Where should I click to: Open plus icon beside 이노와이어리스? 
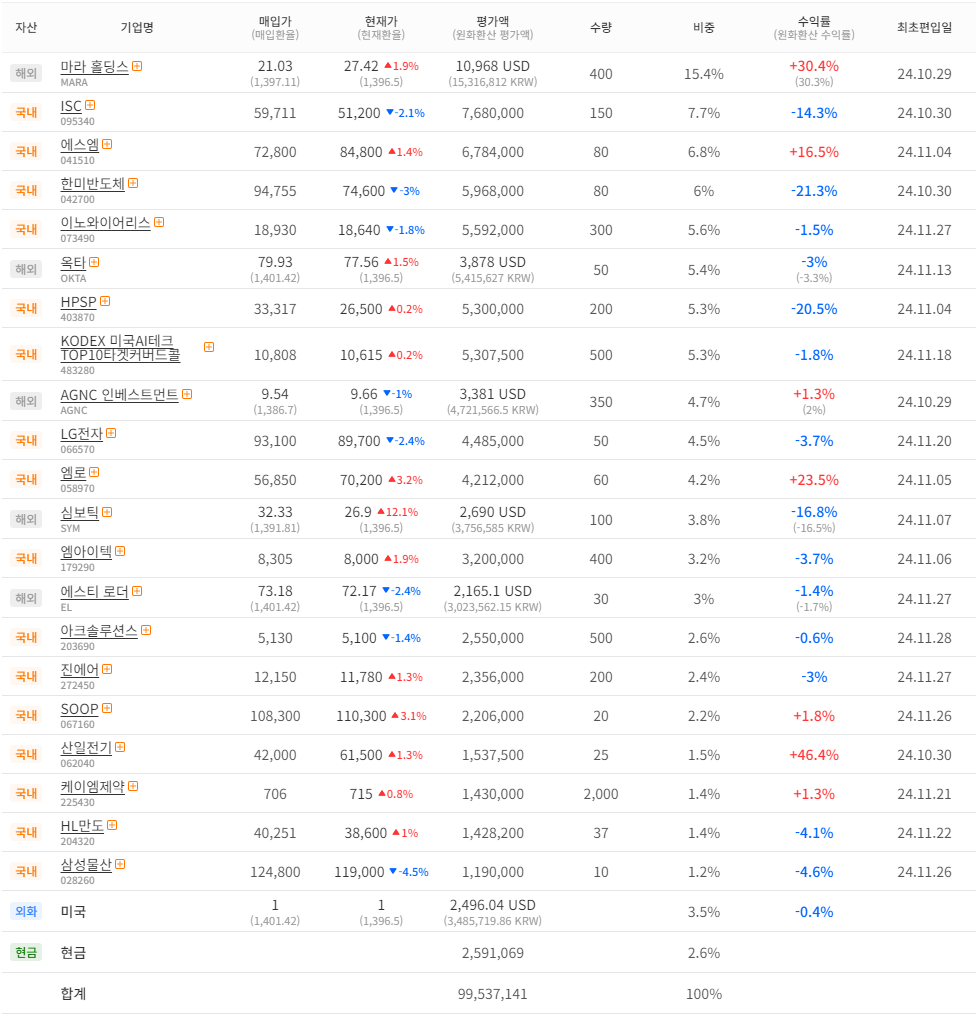tap(159, 222)
